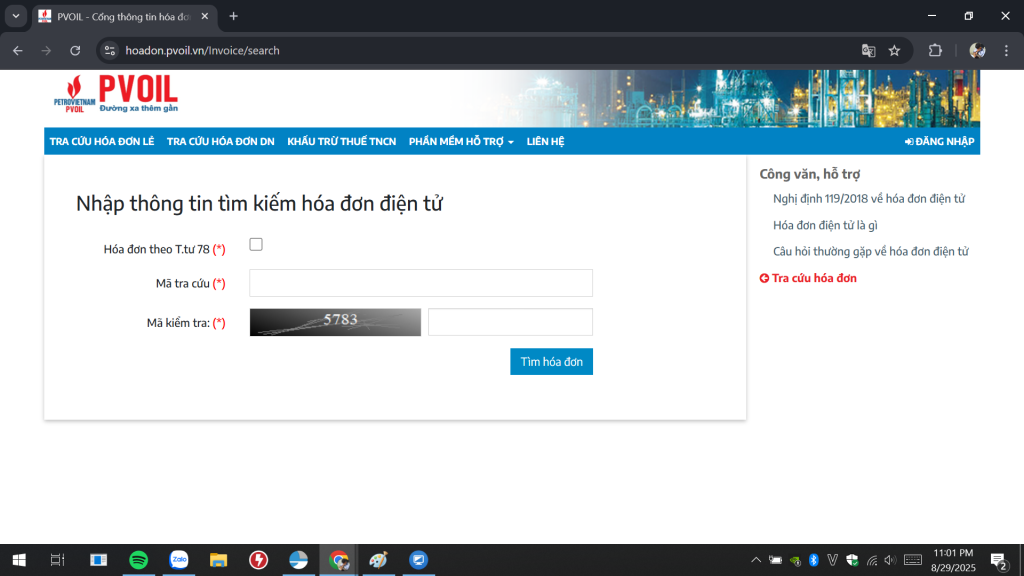This screenshot has width=1024, height=576.
Task: Open Hóa đơn điện tử là gì link
Action: 825,225
